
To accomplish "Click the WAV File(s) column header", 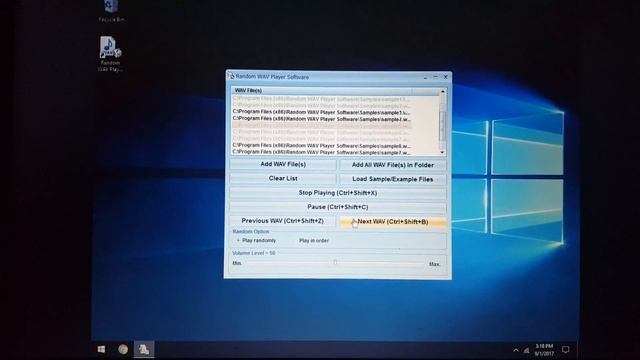I will coord(322,90).
